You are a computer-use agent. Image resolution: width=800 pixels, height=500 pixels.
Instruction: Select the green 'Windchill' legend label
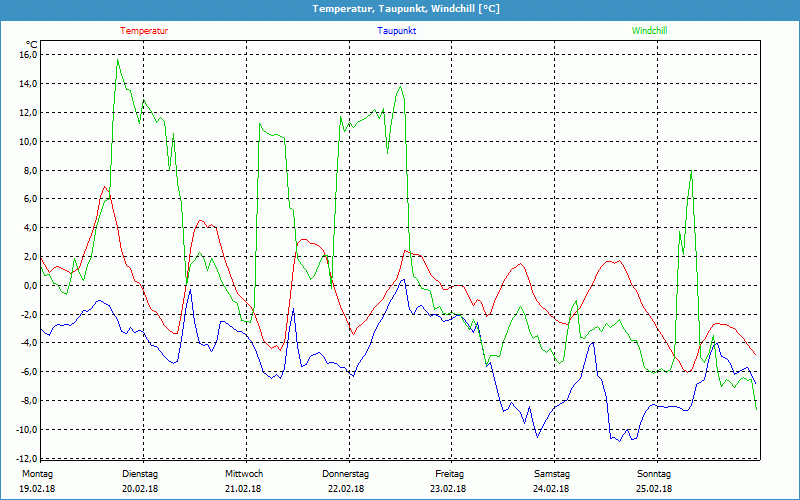(x=649, y=31)
